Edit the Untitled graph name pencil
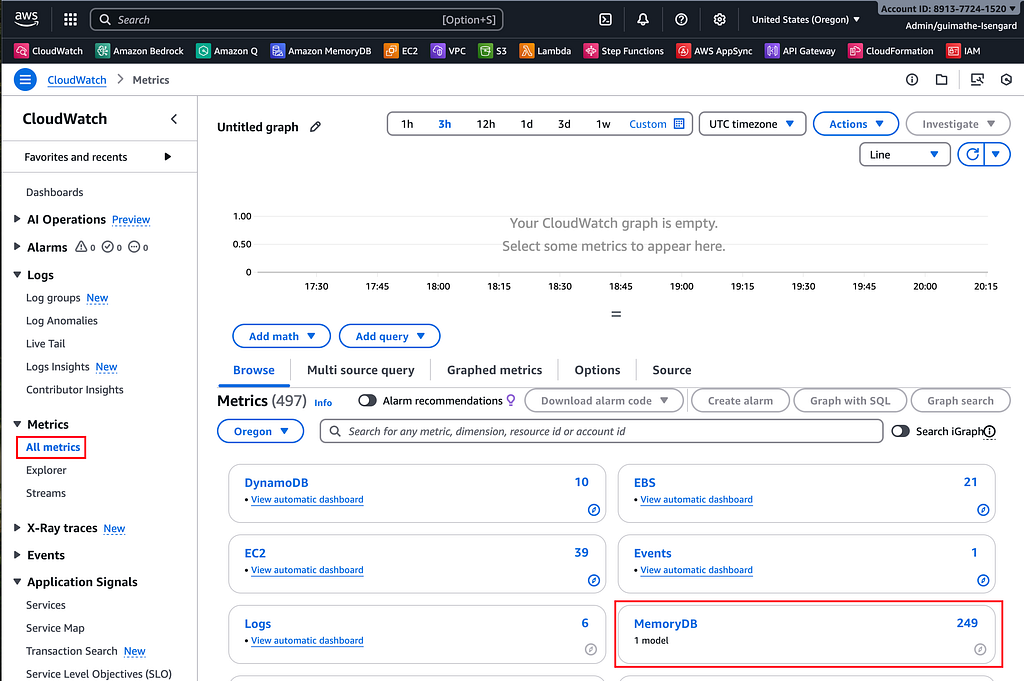The image size is (1024, 681). 315,127
